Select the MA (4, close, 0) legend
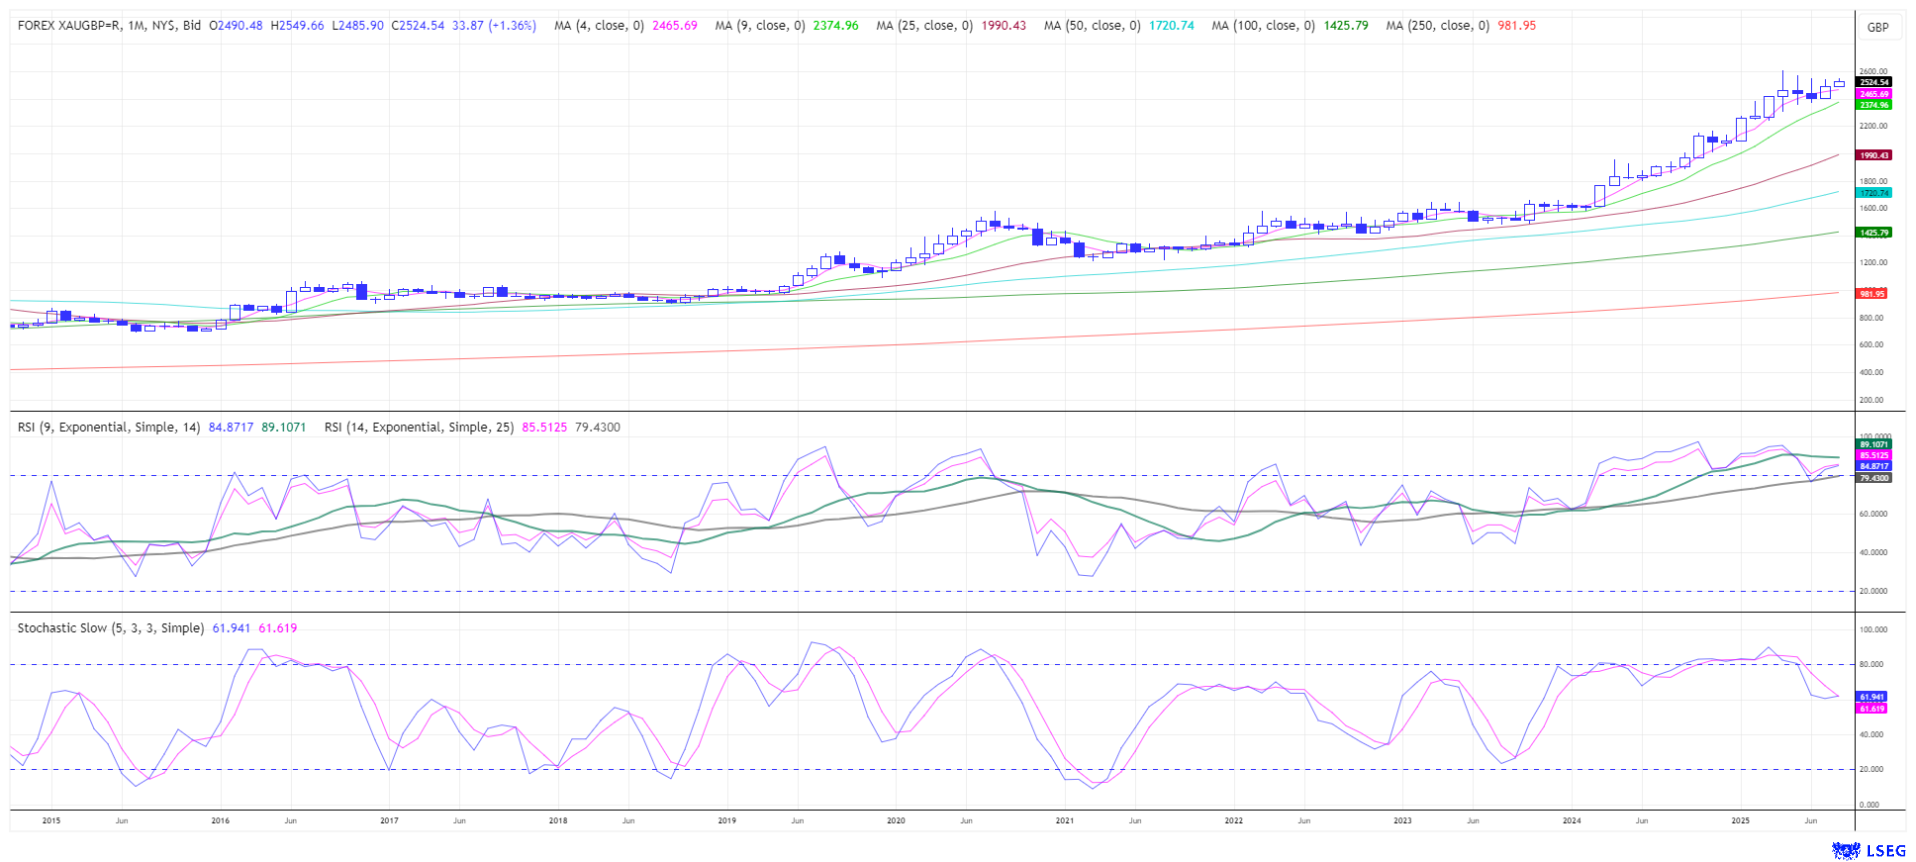 pos(599,26)
